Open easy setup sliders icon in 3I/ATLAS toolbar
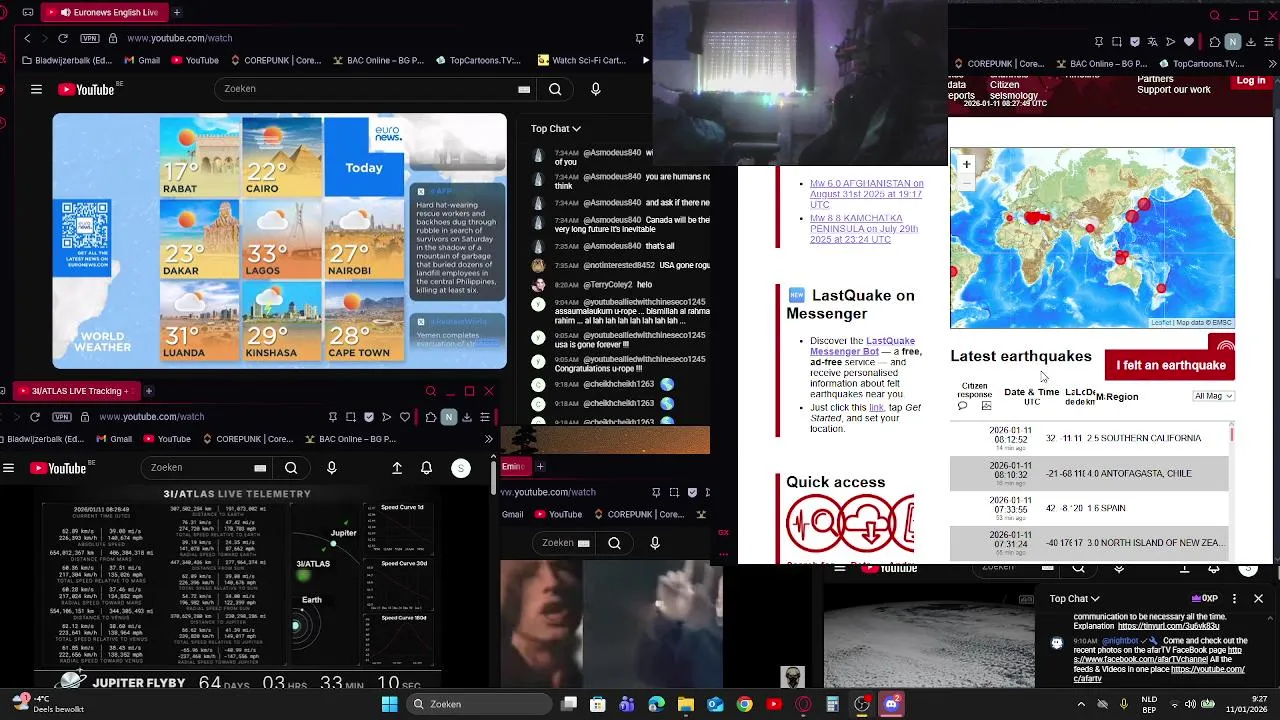The height and width of the screenshot is (720, 1280). (485, 417)
